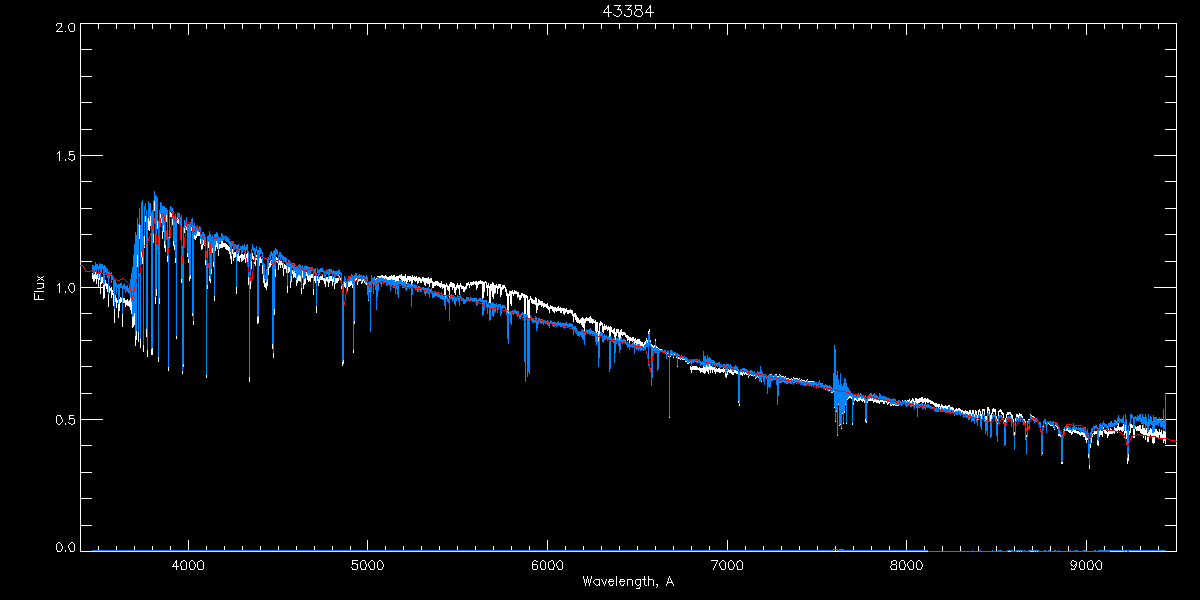Click the 1.5 flux tick label

[65, 156]
